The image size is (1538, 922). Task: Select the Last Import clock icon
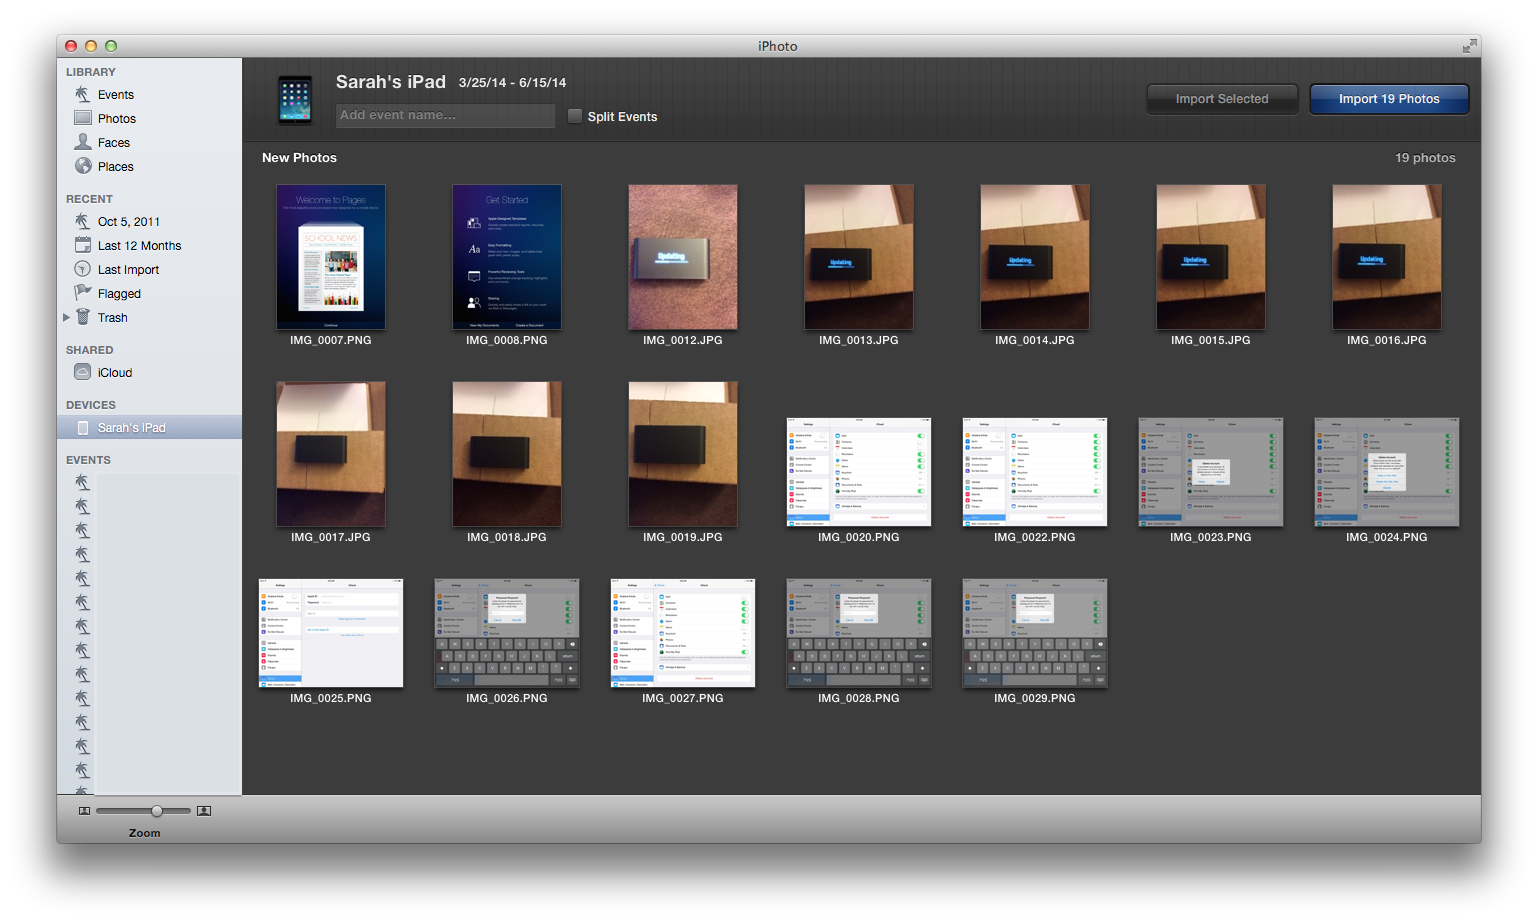point(83,269)
